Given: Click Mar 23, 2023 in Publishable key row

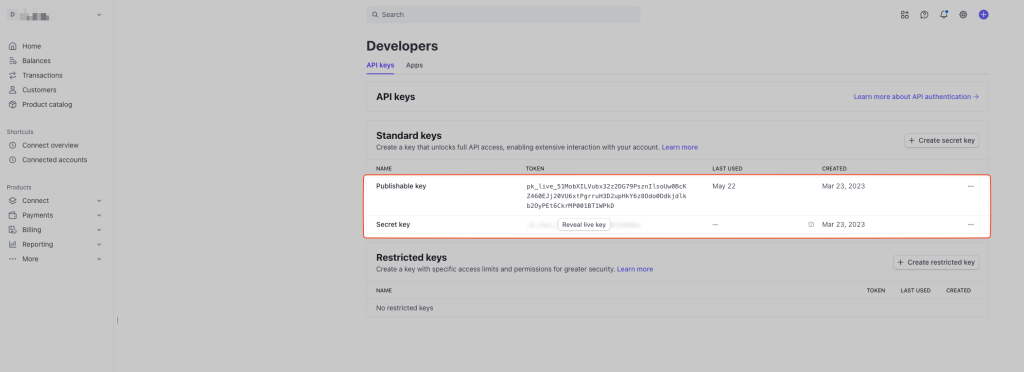Looking at the screenshot, I should tap(843, 186).
